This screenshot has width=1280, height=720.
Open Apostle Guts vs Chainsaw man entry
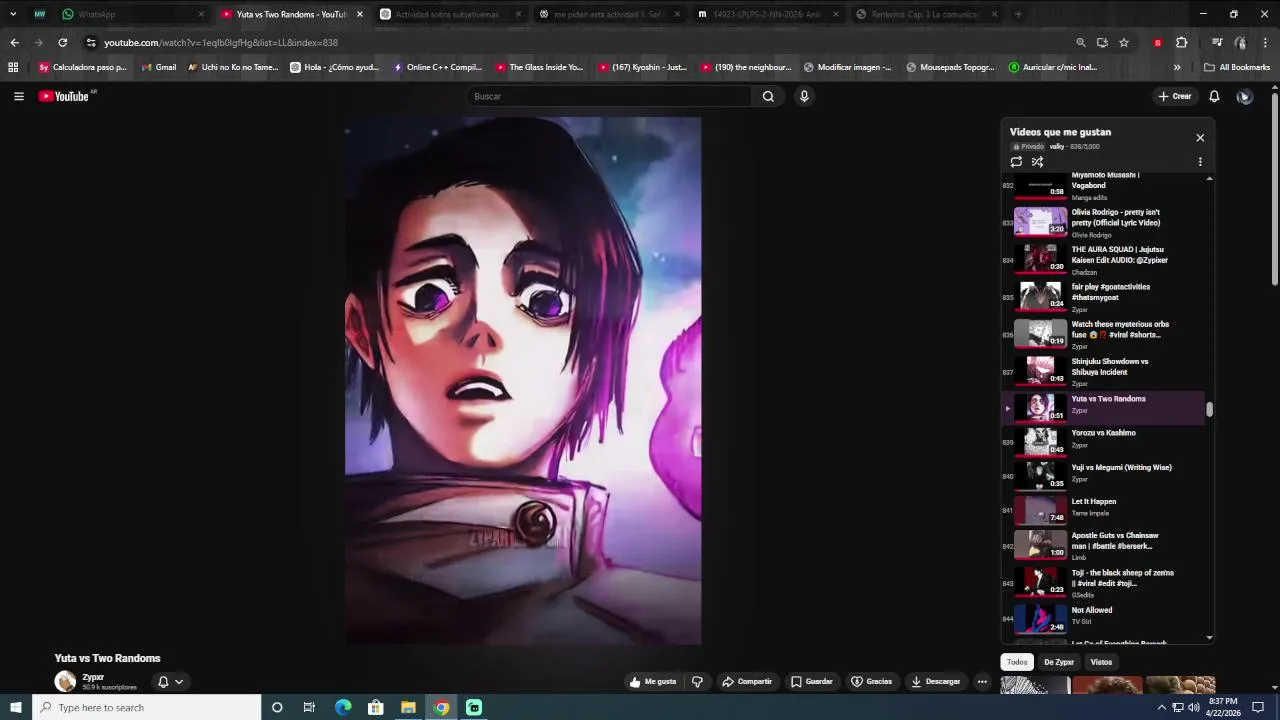coord(1105,546)
